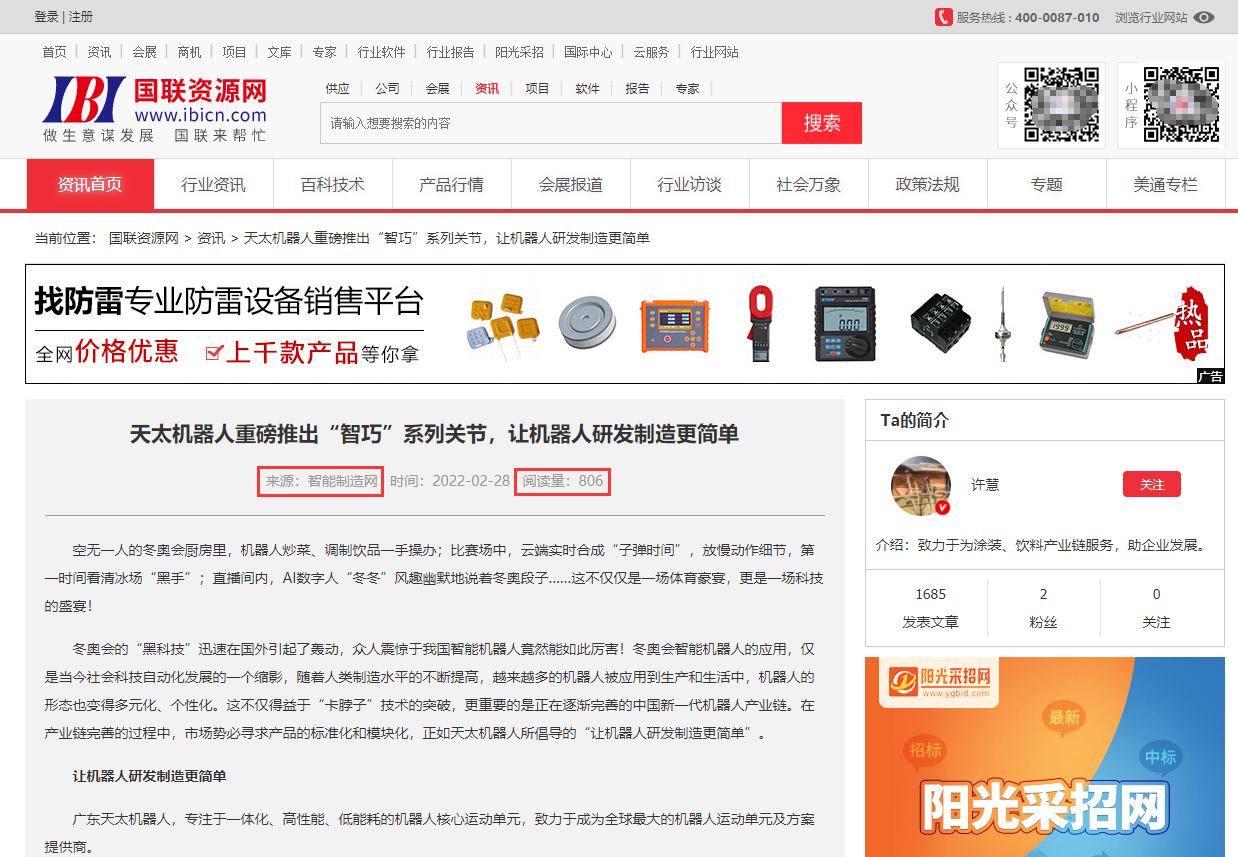Click 许慧's profile avatar

pos(920,486)
